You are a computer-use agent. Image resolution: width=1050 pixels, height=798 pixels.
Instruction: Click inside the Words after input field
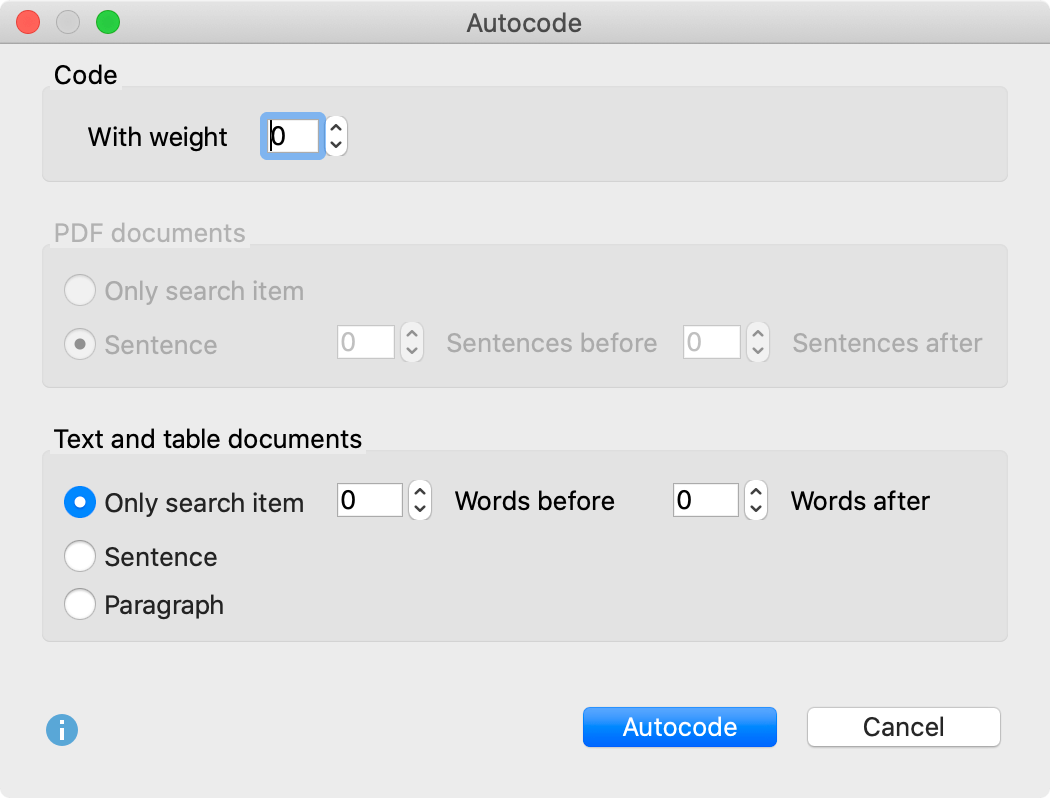coord(705,500)
